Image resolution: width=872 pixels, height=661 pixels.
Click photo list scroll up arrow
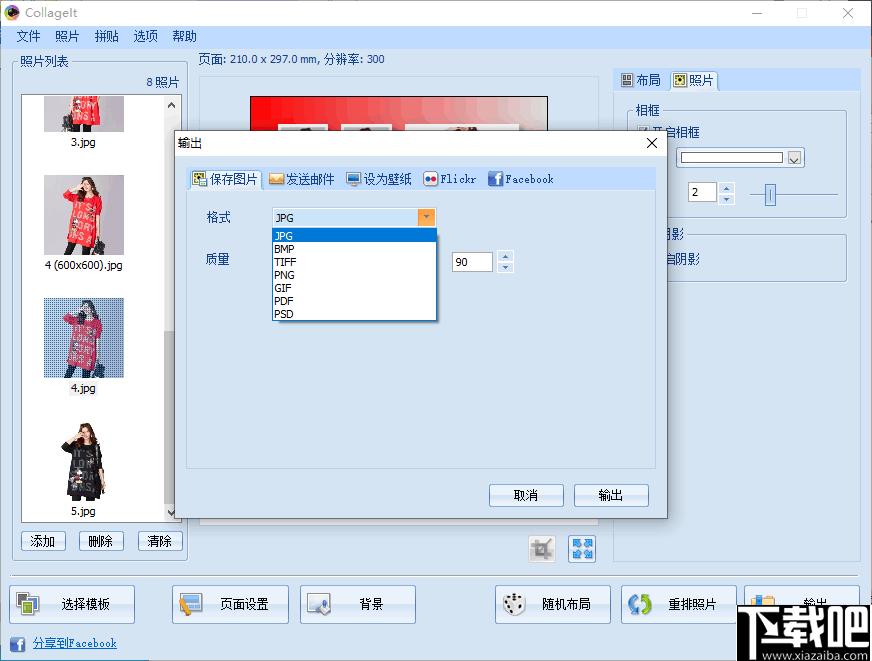[x=171, y=105]
